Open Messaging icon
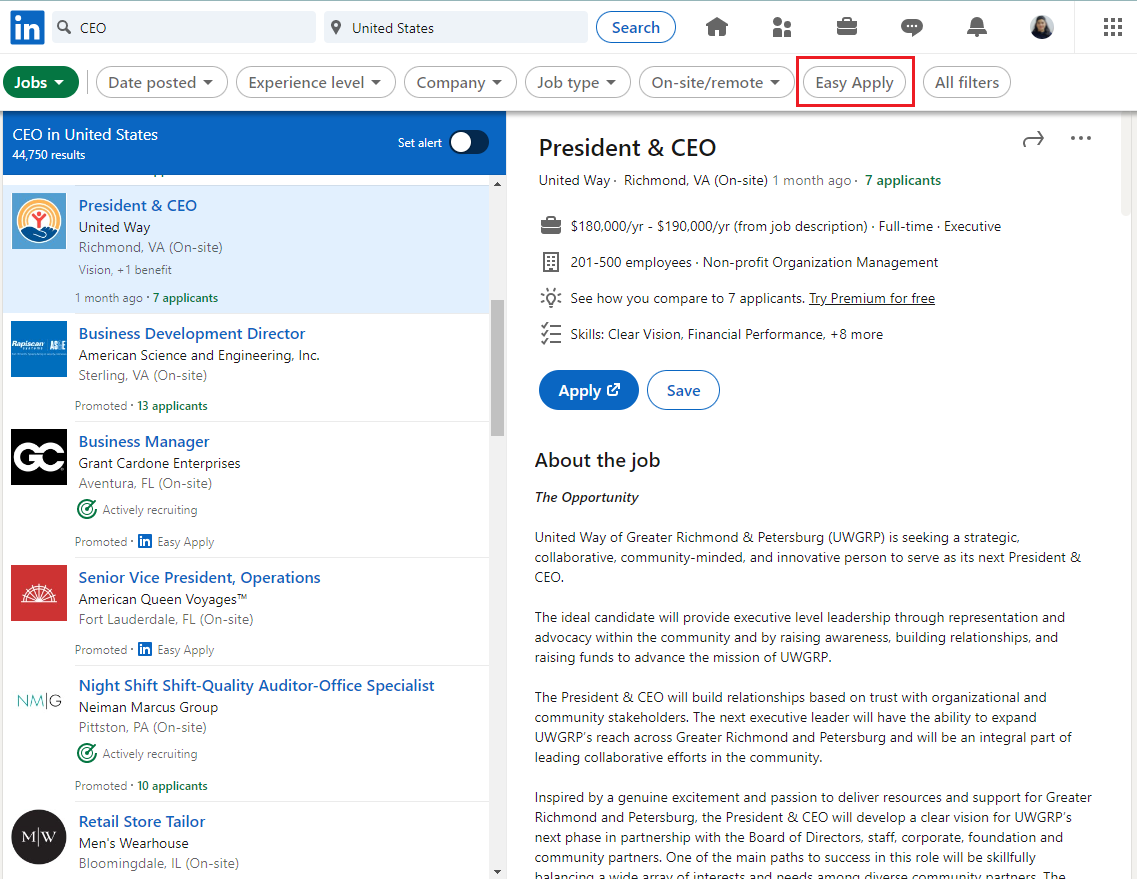1137x879 pixels. click(x=911, y=27)
